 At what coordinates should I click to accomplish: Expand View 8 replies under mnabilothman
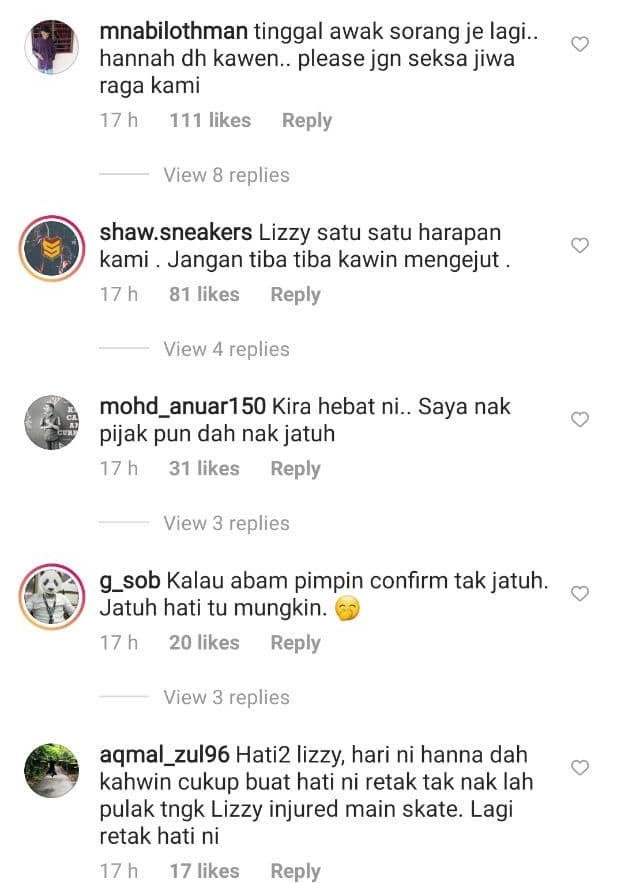(x=226, y=175)
